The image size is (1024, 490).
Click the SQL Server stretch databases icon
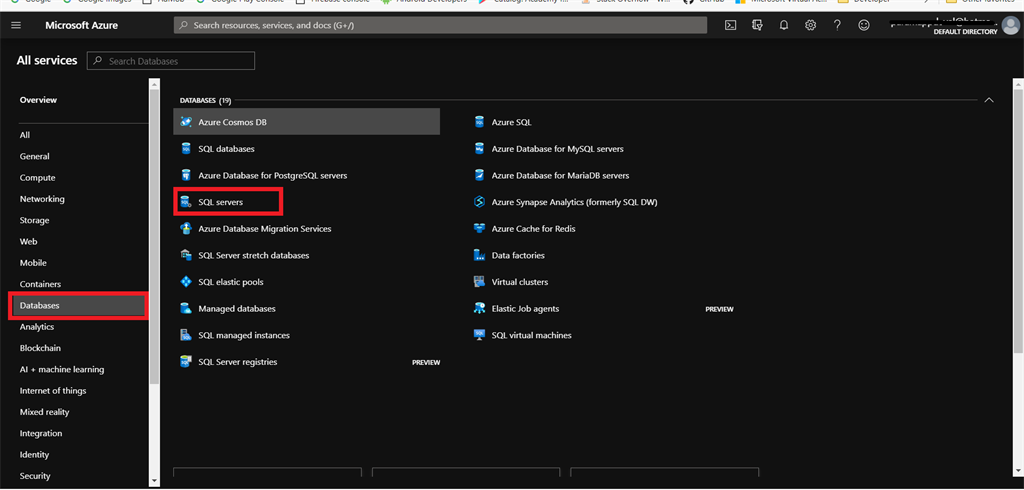(186, 255)
